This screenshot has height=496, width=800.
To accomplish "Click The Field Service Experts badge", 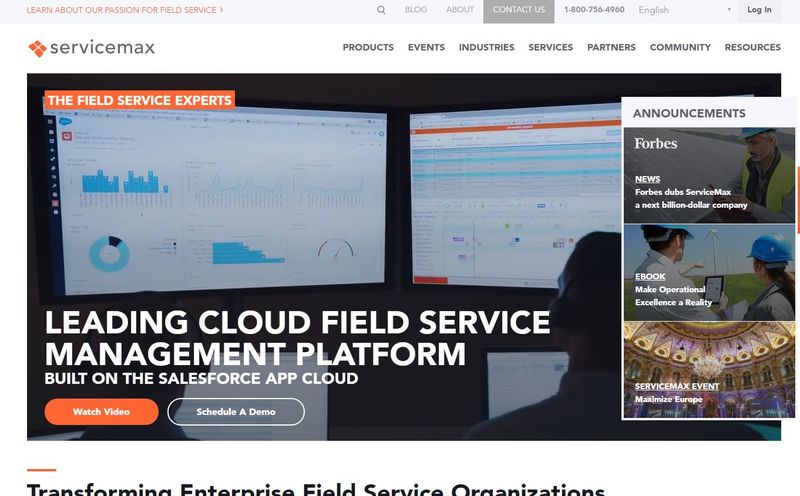I will click(x=139, y=100).
